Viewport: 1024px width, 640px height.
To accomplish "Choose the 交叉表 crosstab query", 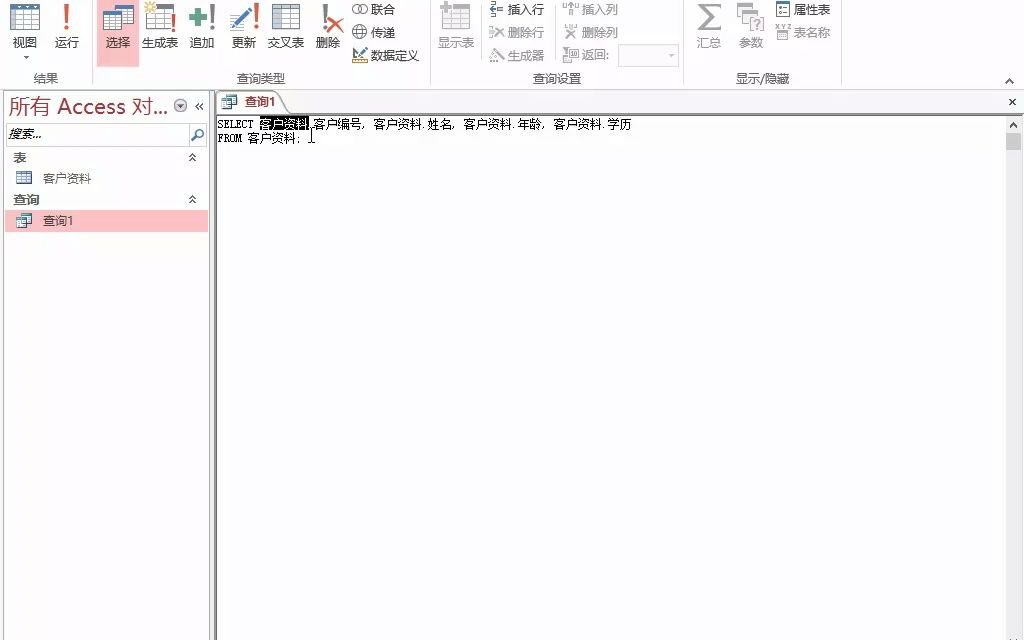I will coord(286,27).
